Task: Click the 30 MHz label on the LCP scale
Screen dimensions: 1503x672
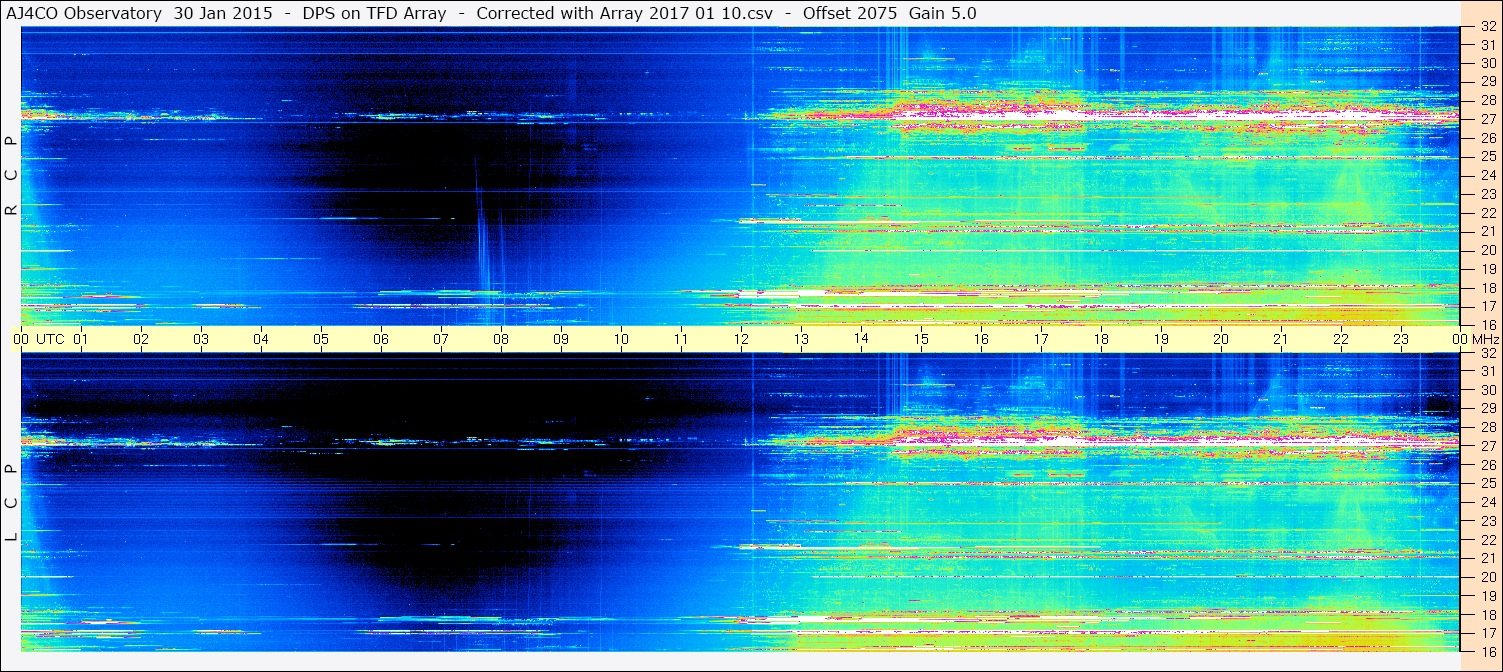Action: (1486, 390)
